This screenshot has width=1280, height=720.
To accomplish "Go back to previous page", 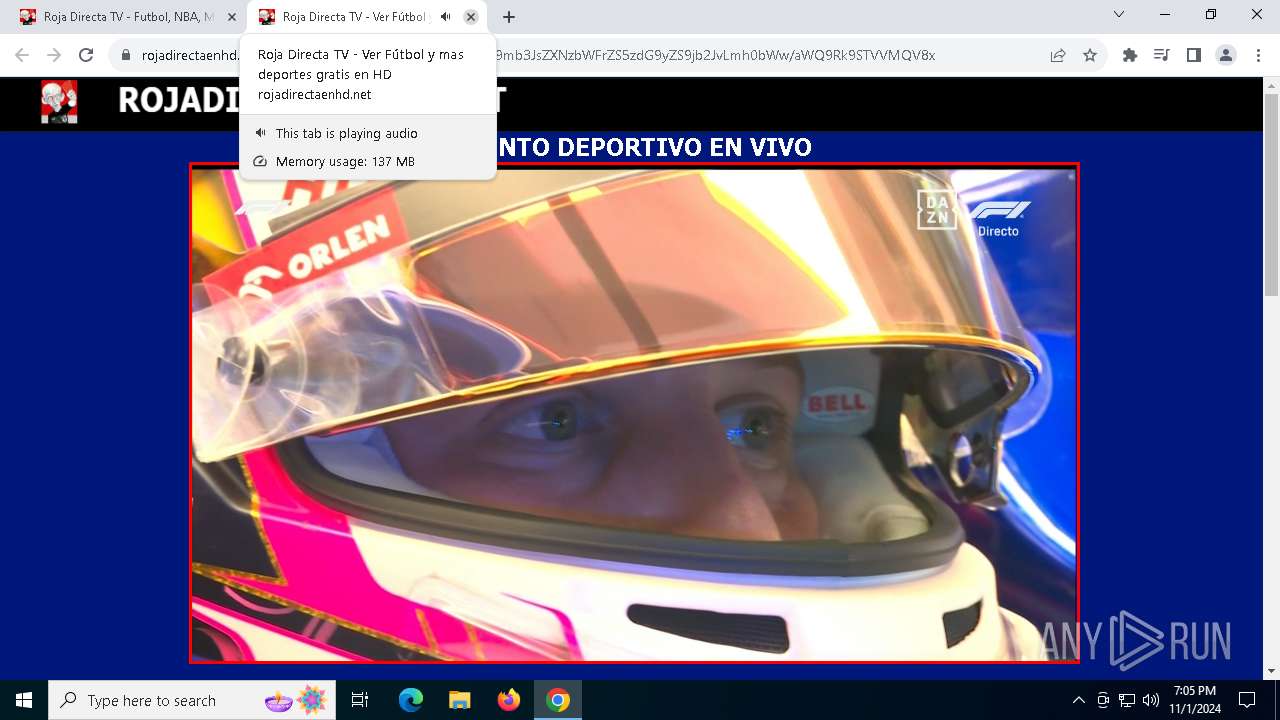I will (x=22, y=55).
